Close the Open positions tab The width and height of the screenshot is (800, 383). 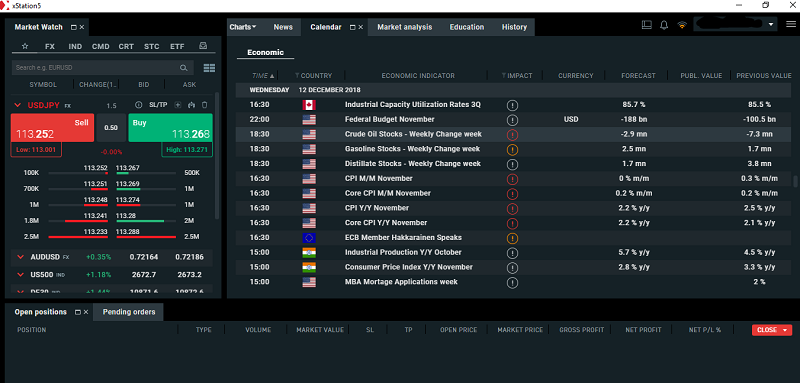point(86,312)
